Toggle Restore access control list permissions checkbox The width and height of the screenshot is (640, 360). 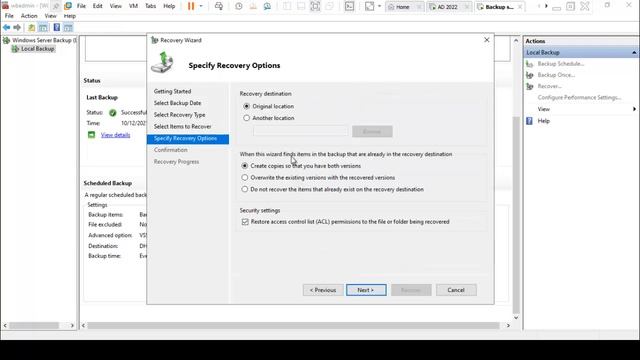tap(245, 222)
